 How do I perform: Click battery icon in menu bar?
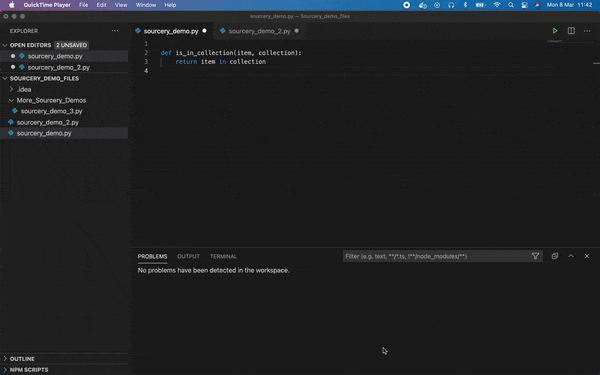pyautogui.click(x=480, y=5)
